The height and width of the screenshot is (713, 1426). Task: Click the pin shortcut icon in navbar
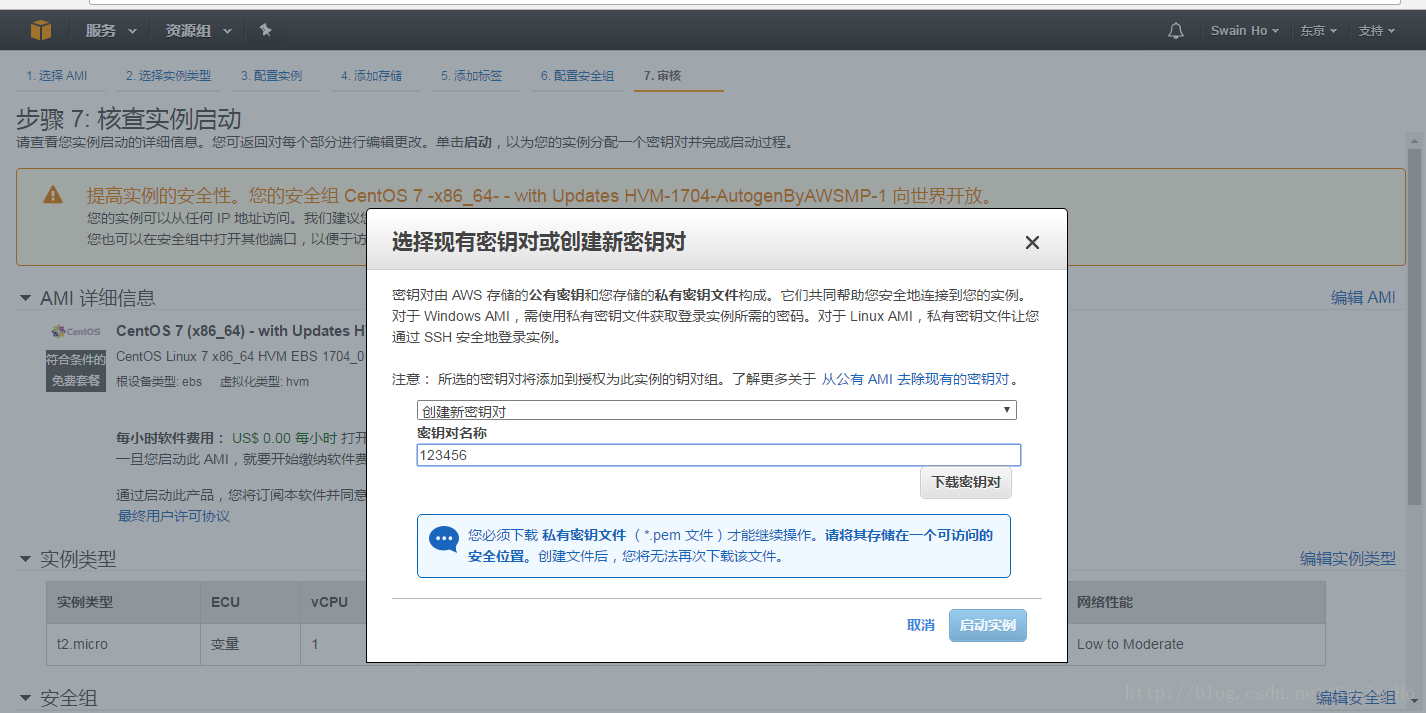pyautogui.click(x=265, y=31)
